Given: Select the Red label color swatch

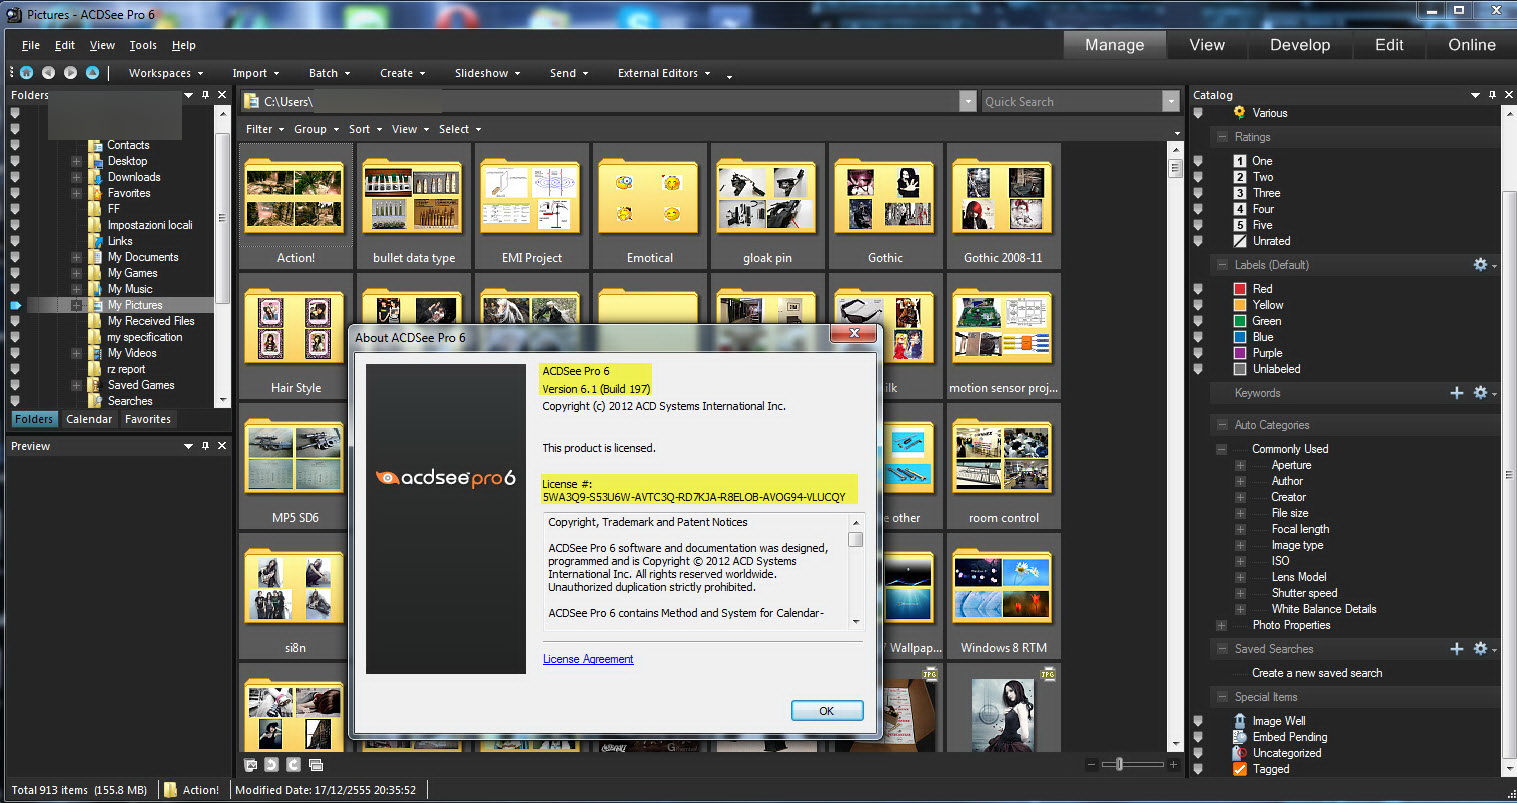Looking at the screenshot, I should coord(1240,289).
